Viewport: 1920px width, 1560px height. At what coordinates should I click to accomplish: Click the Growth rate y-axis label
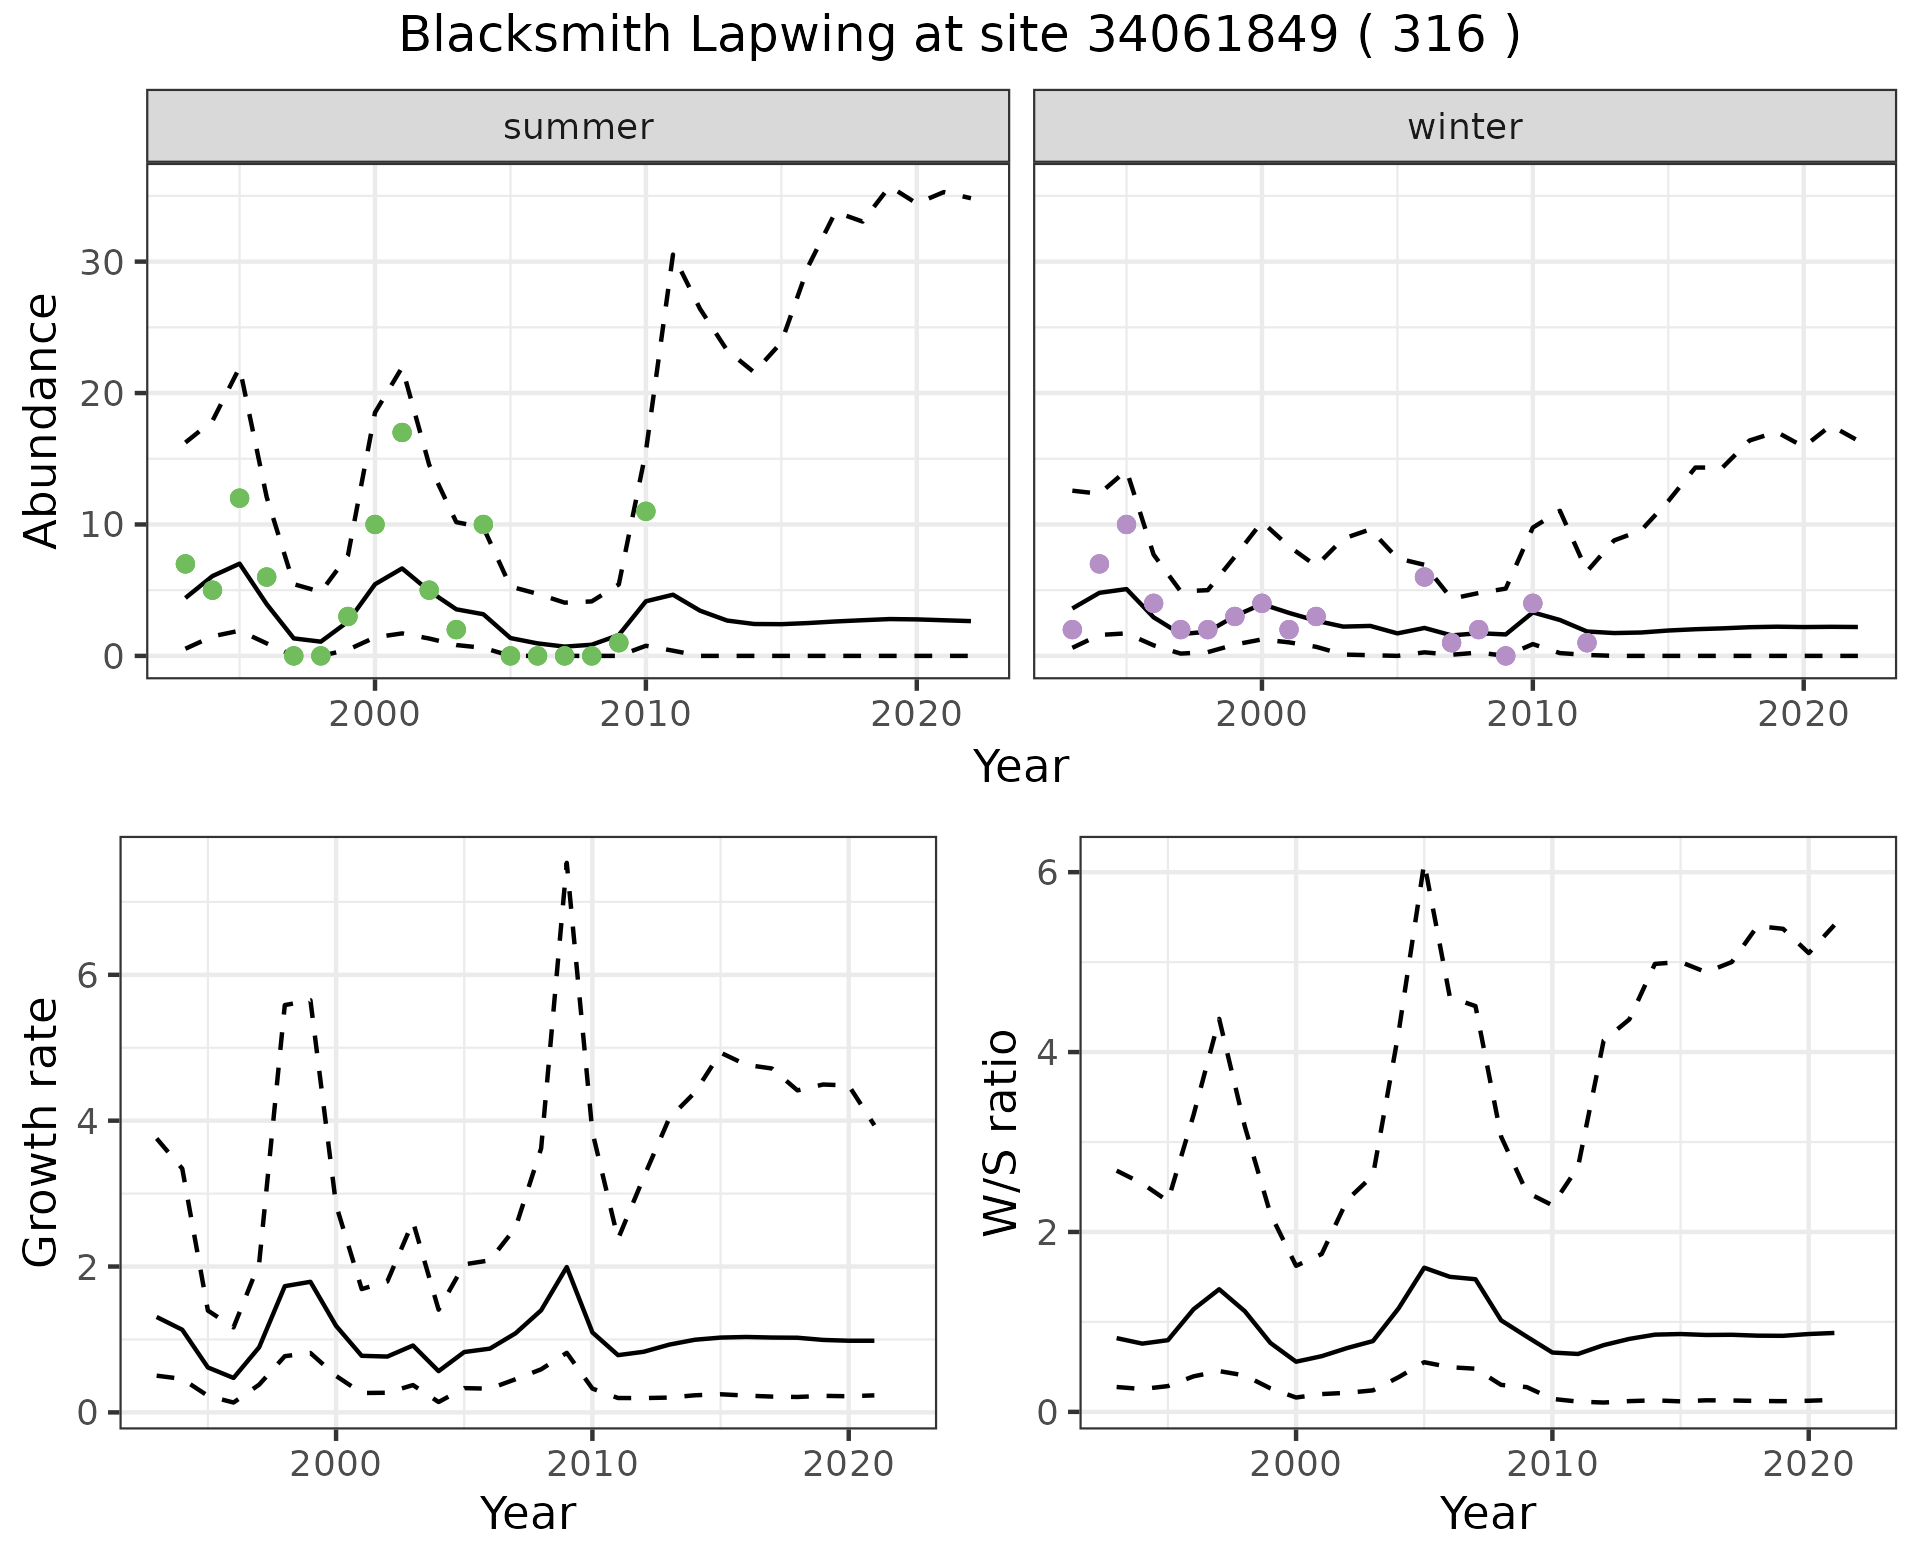click(x=41, y=1132)
